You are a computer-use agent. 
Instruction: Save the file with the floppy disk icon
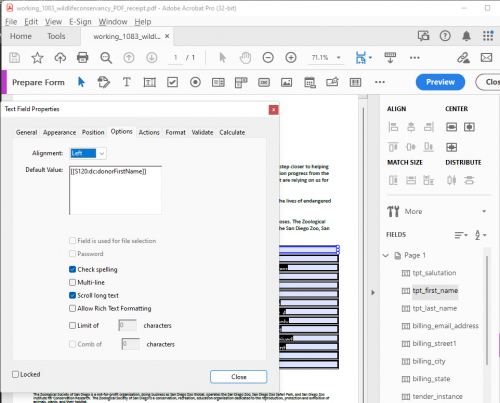click(14, 58)
